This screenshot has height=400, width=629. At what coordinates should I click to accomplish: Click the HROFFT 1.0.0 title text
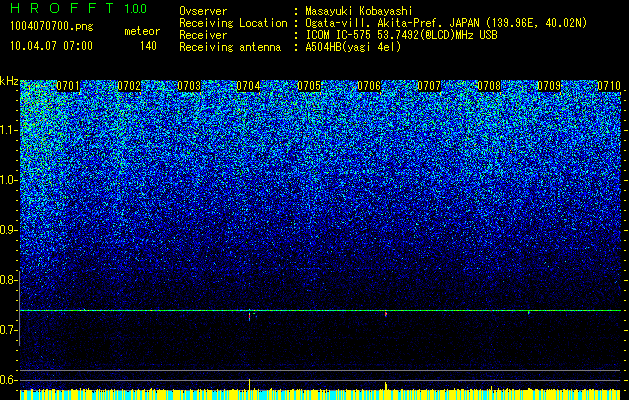point(78,8)
